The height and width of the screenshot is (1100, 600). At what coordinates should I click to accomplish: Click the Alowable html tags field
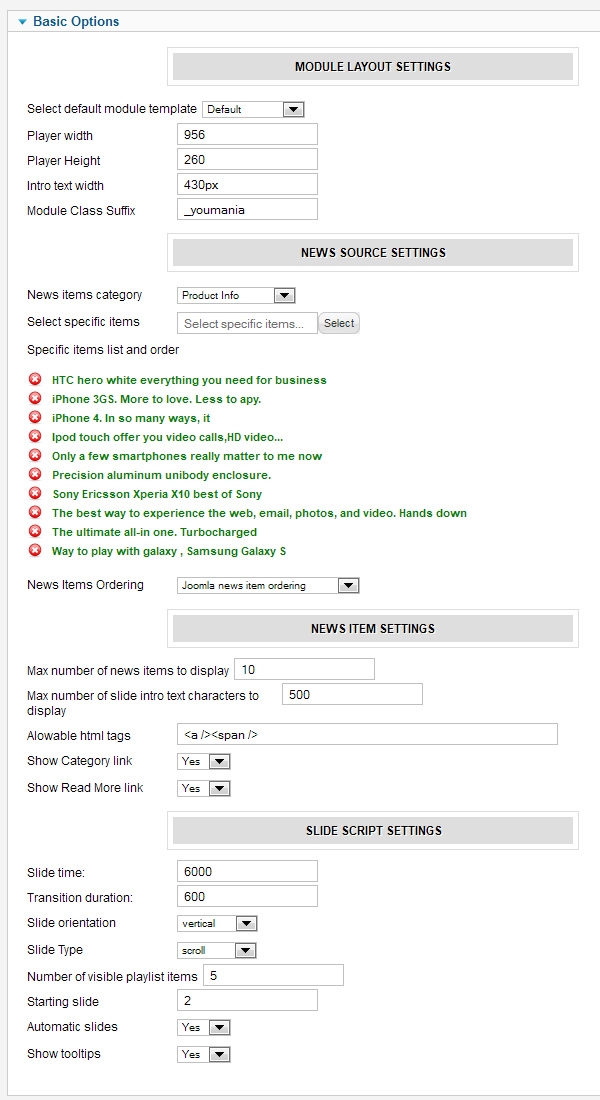point(366,735)
